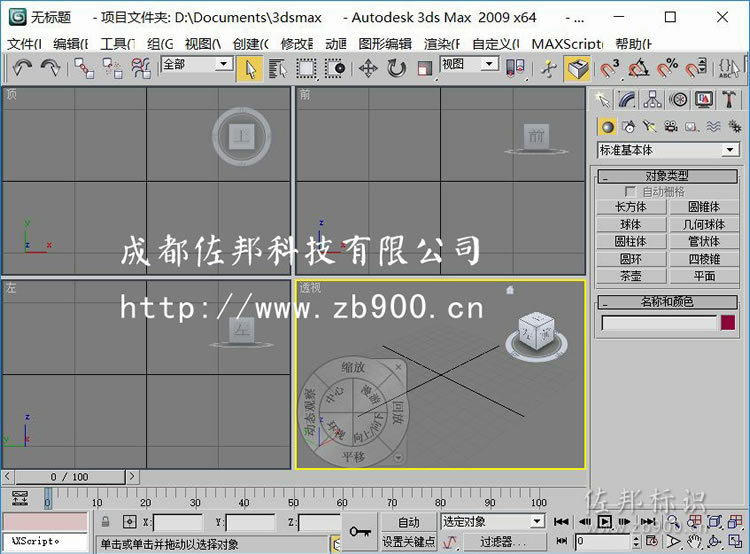Open the 全部 selection filter dropdown
Screen dimensions: 750x554
click(x=198, y=64)
